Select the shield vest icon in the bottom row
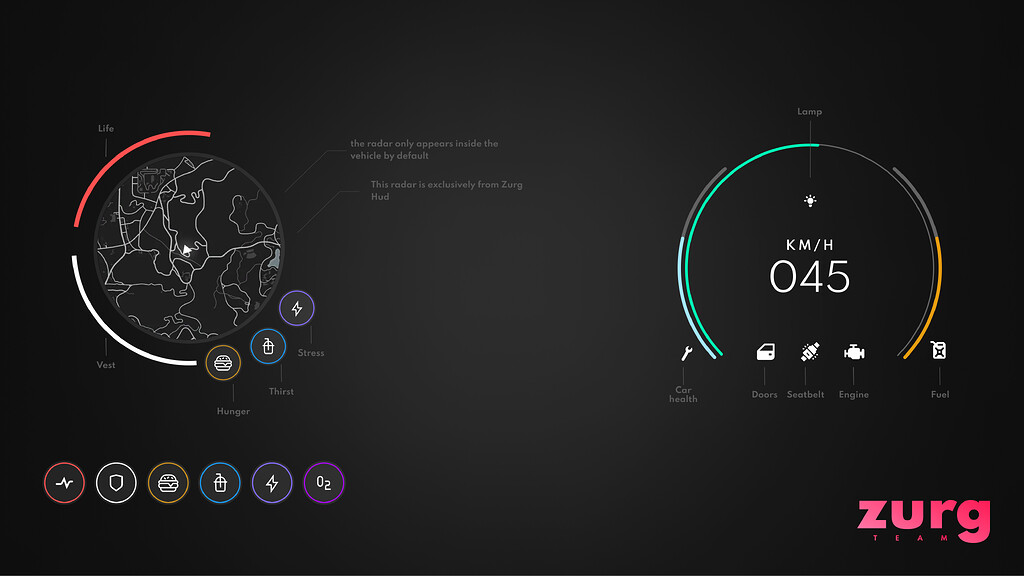The height and width of the screenshot is (576, 1024). 116,482
